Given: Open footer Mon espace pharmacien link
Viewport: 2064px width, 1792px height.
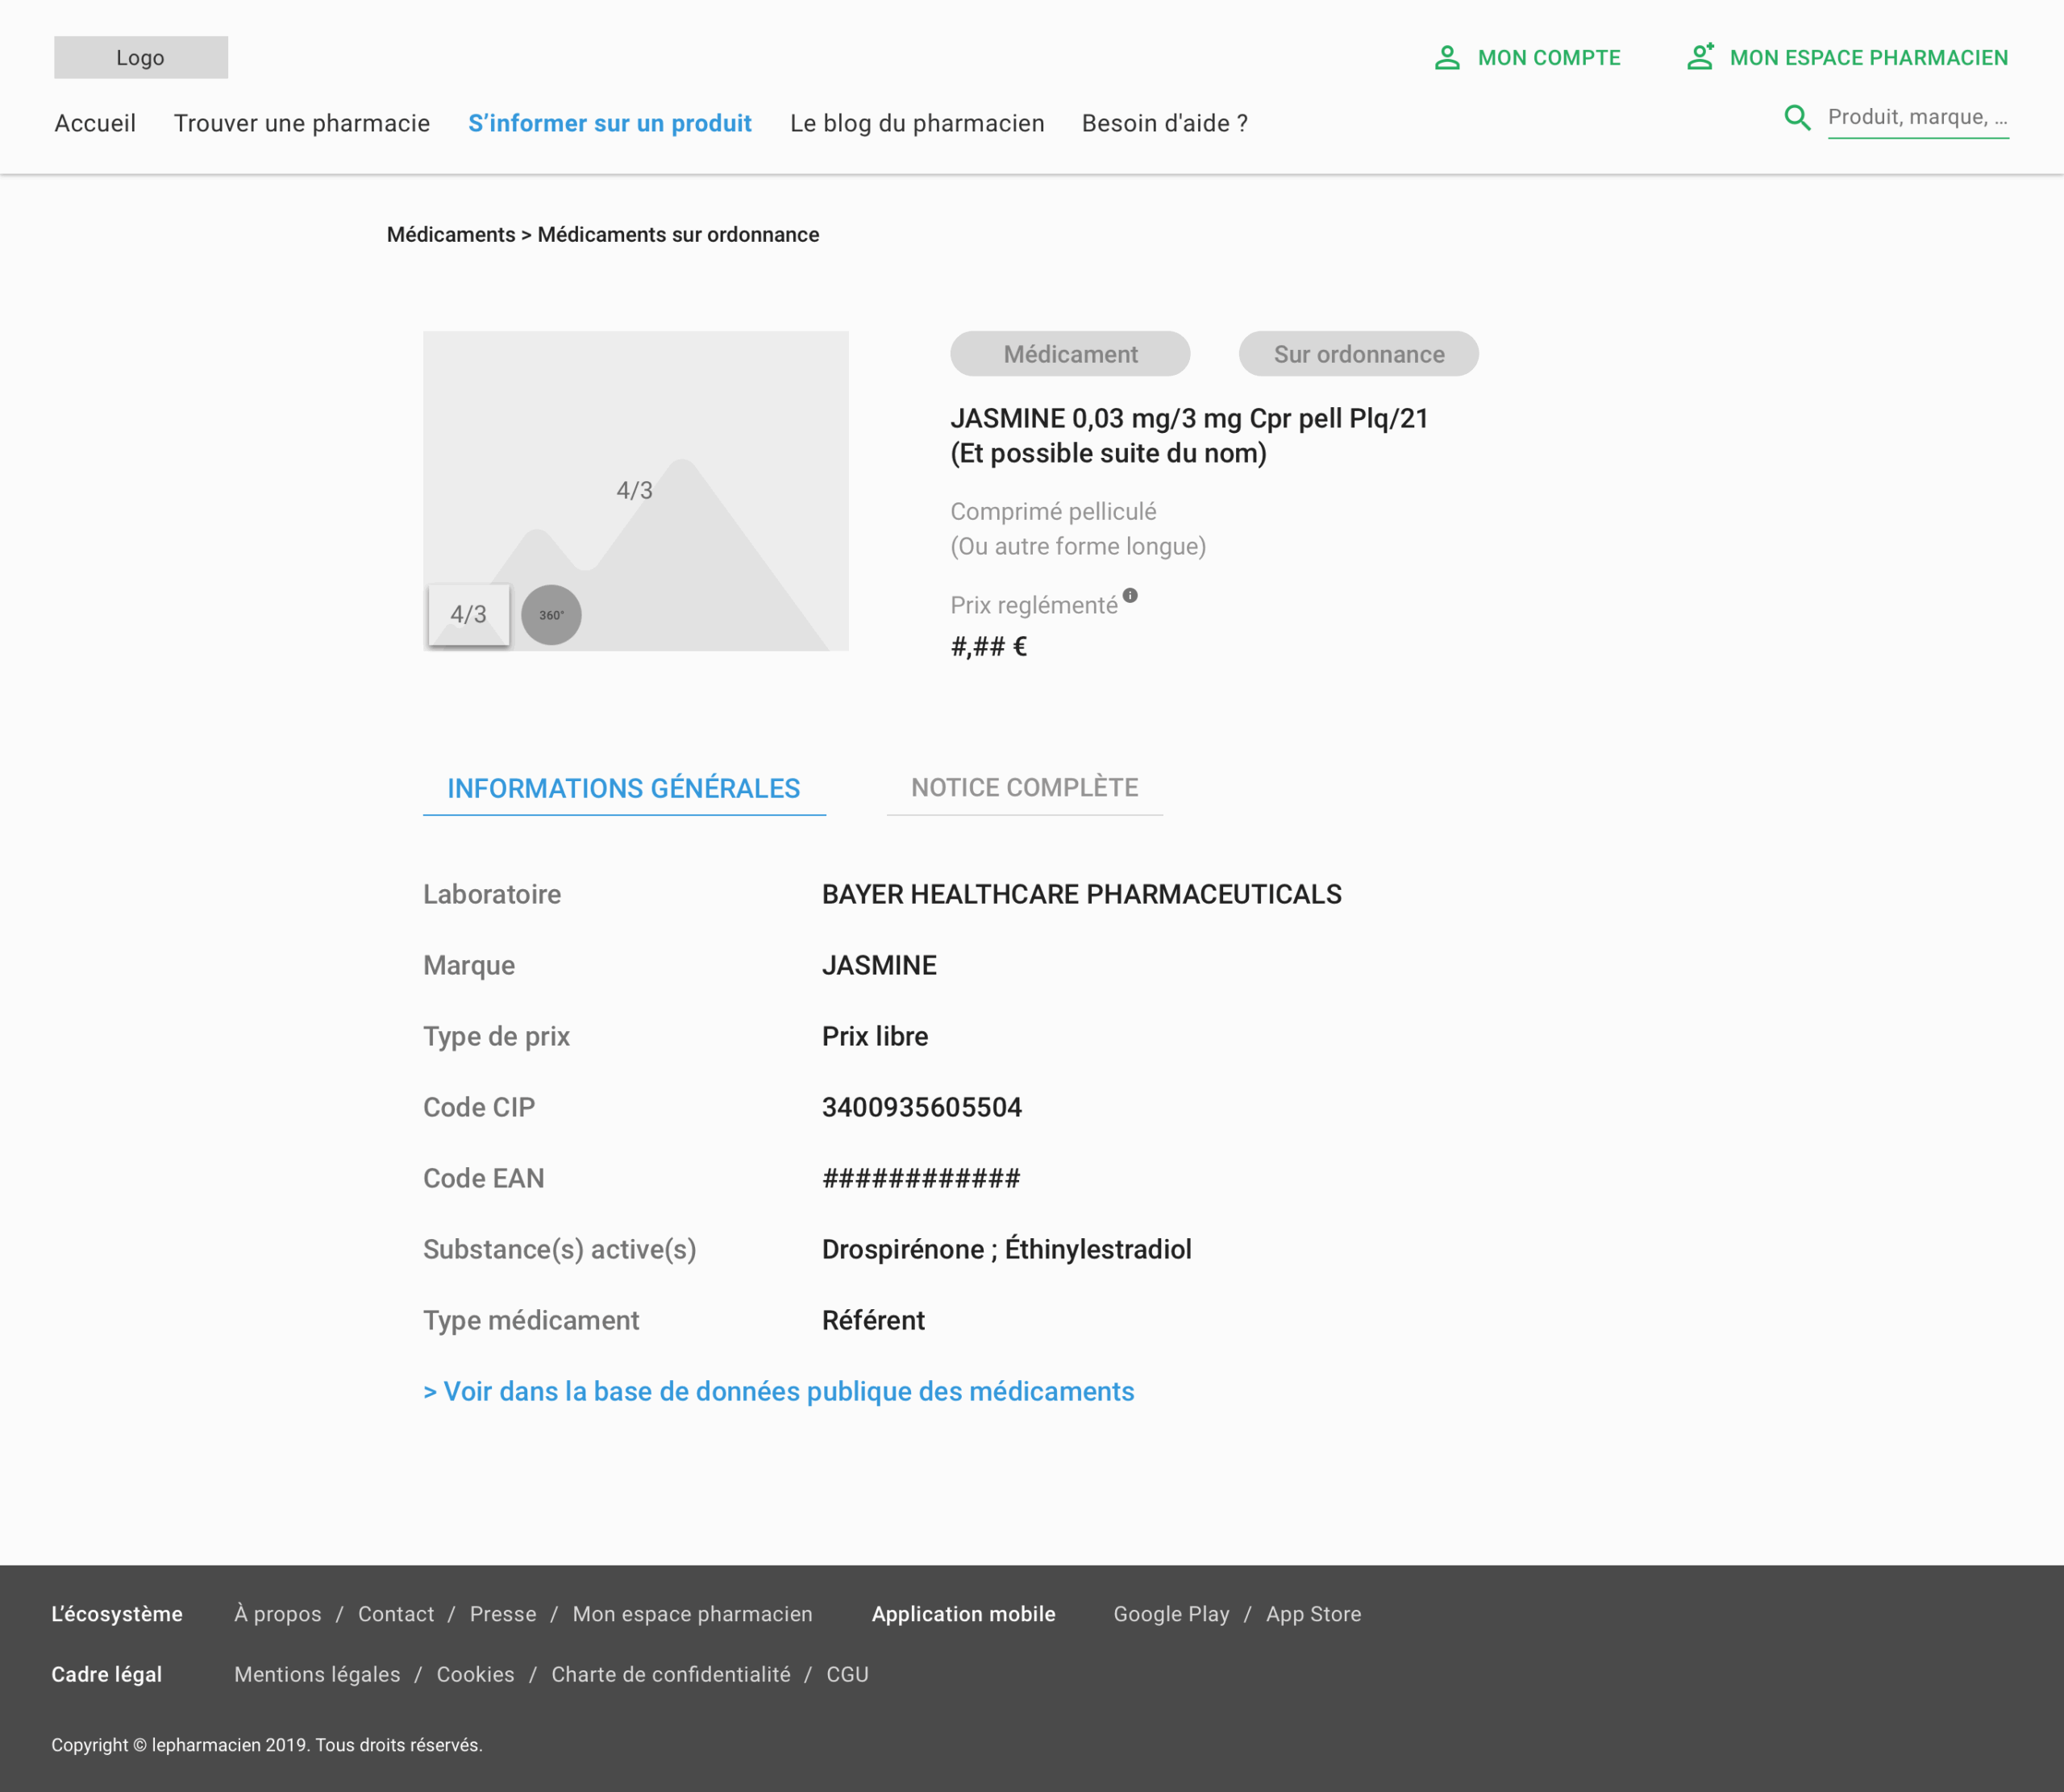Looking at the screenshot, I should [693, 1614].
